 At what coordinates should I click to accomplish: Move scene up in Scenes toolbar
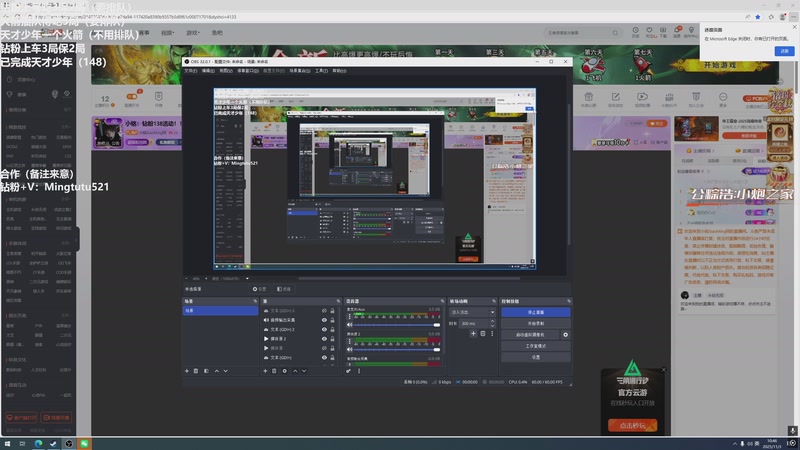click(216, 371)
